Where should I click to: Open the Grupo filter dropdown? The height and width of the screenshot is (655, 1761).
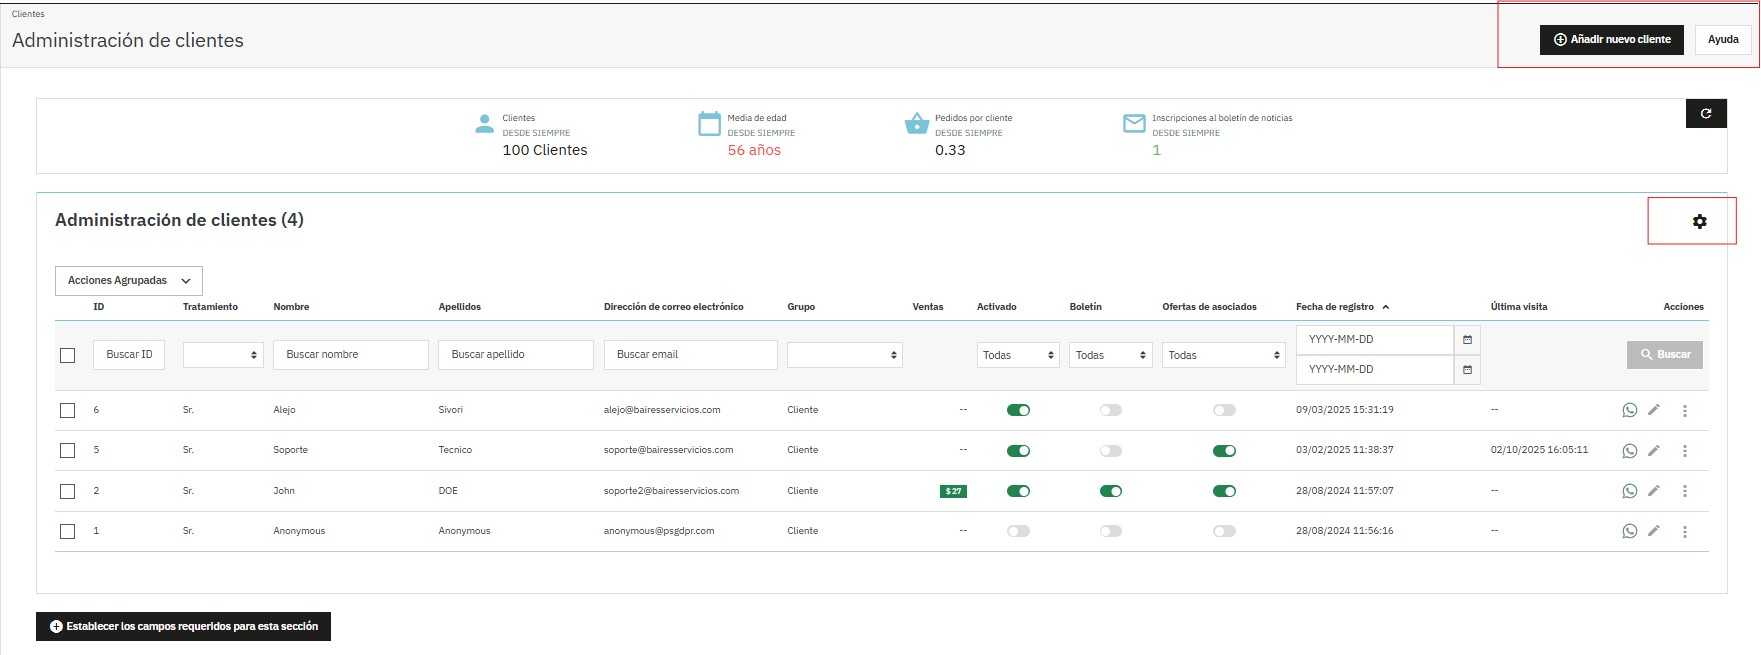[844, 355]
